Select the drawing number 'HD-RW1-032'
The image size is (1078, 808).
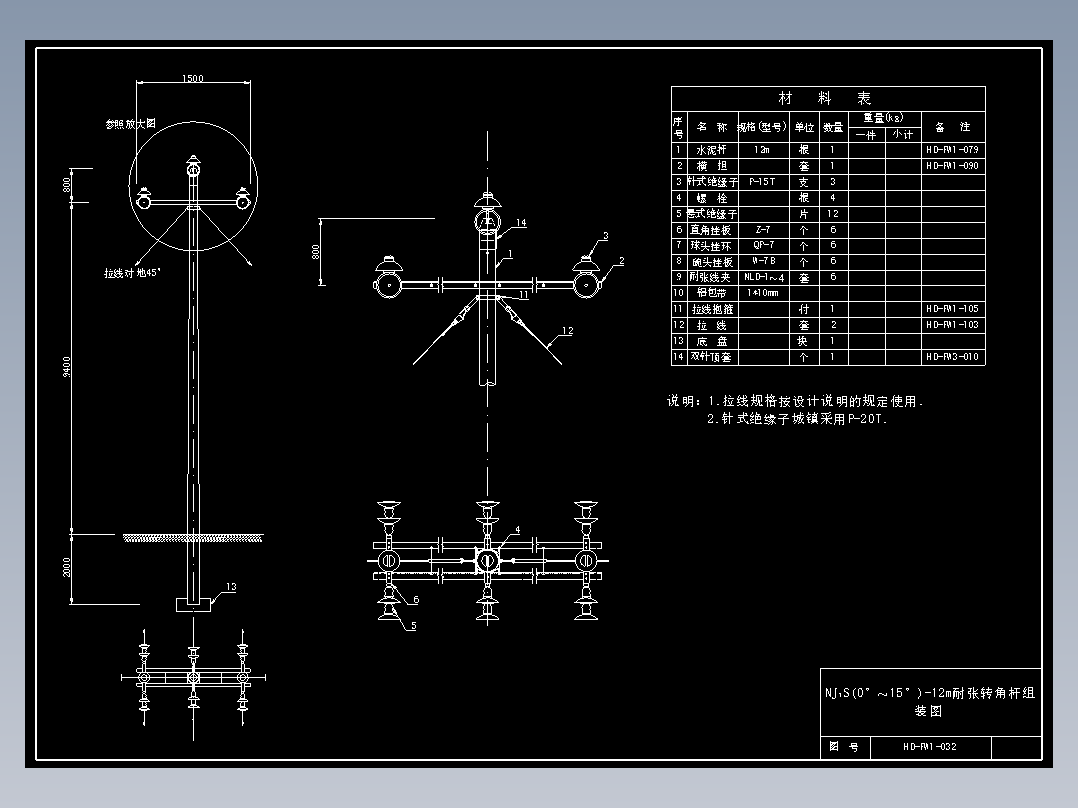pyautogui.click(x=930, y=747)
